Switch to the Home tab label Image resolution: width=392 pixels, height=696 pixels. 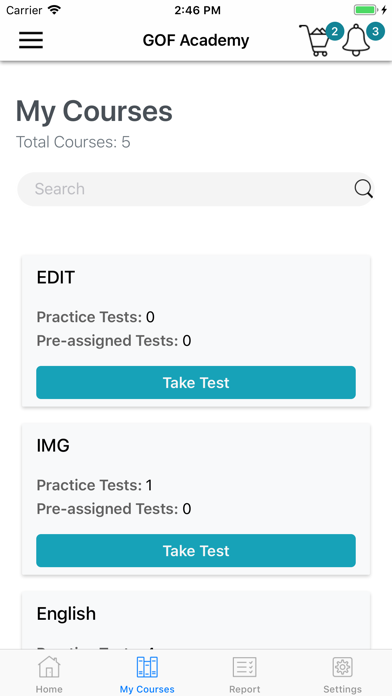click(x=49, y=689)
